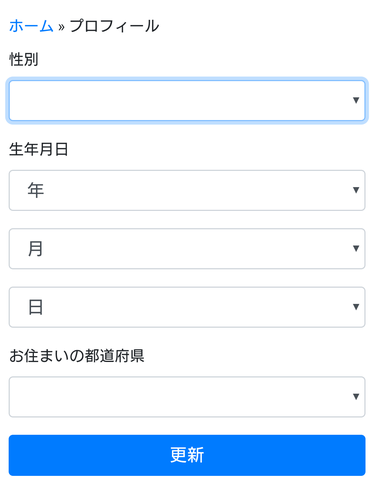Click the 生年月日 field label
381x482 pixels.
point(39,149)
